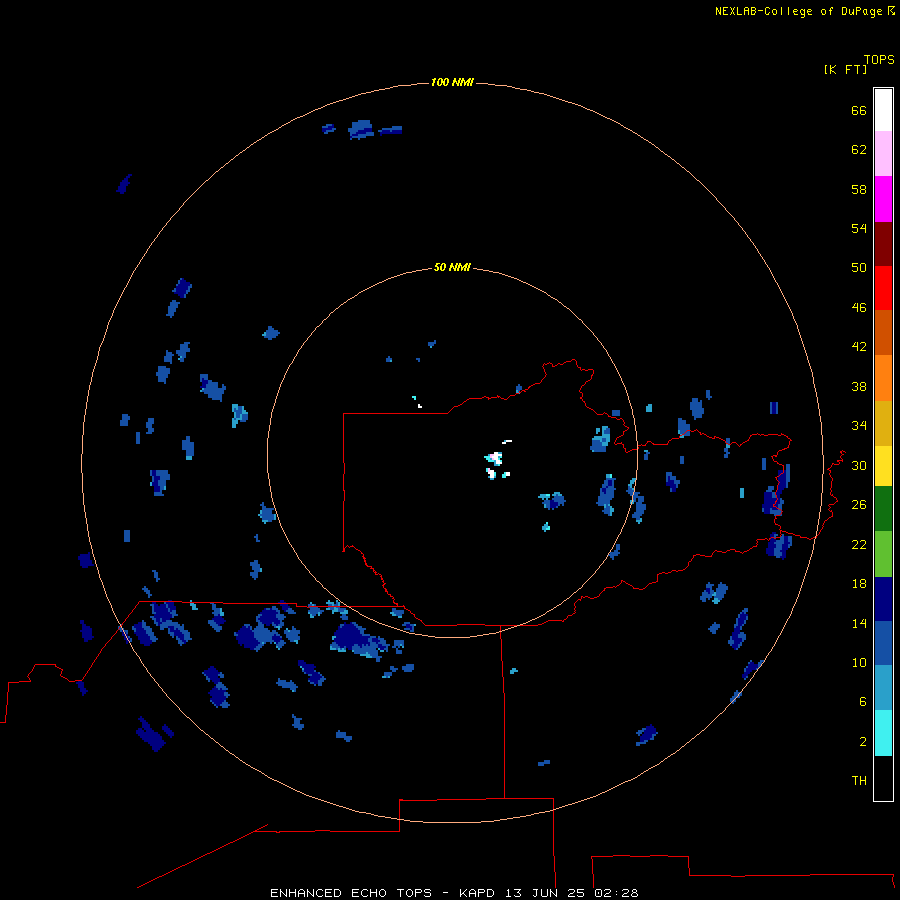Click the "TOPS" legend title
This screenshot has width=900, height=900.
coord(879,60)
